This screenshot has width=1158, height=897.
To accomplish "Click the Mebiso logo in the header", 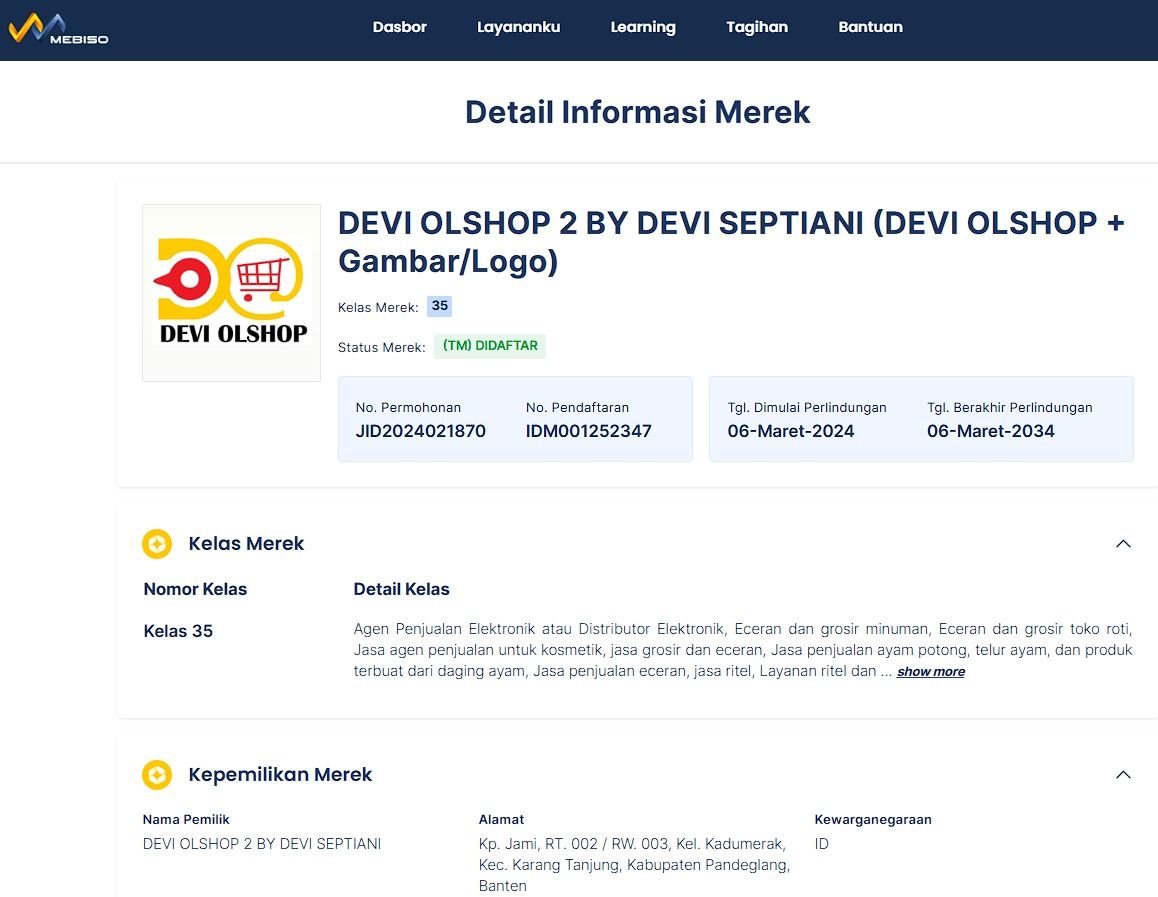I will tap(58, 30).
